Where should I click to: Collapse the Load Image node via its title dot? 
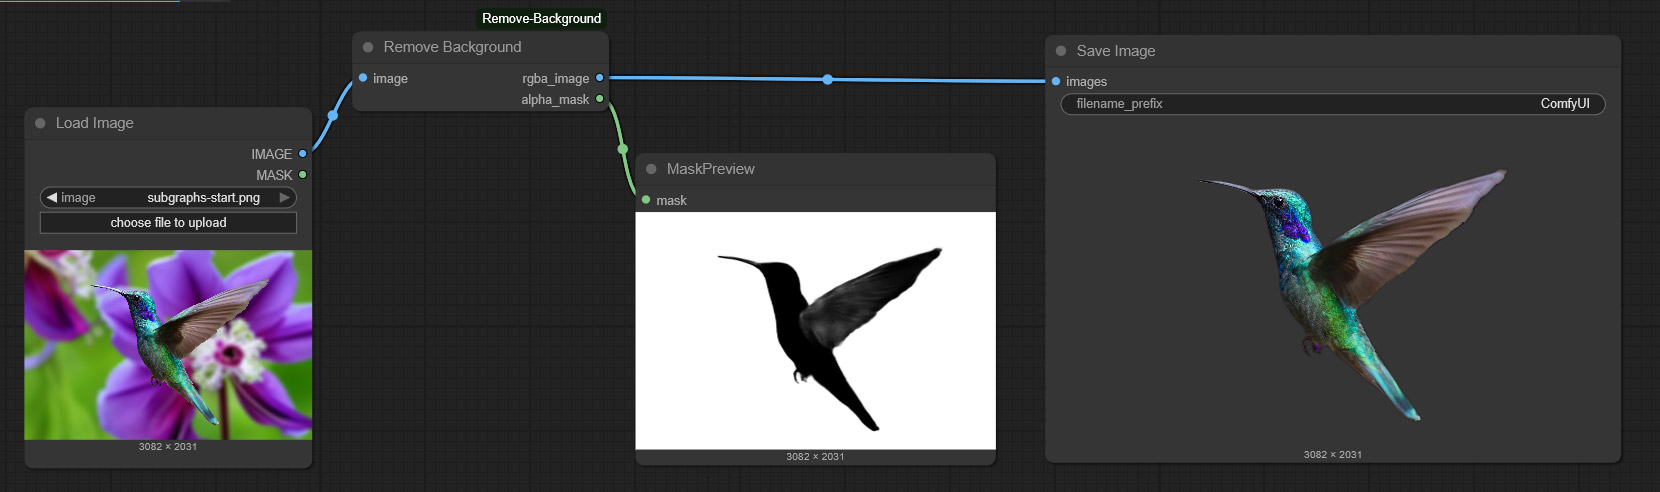point(40,123)
